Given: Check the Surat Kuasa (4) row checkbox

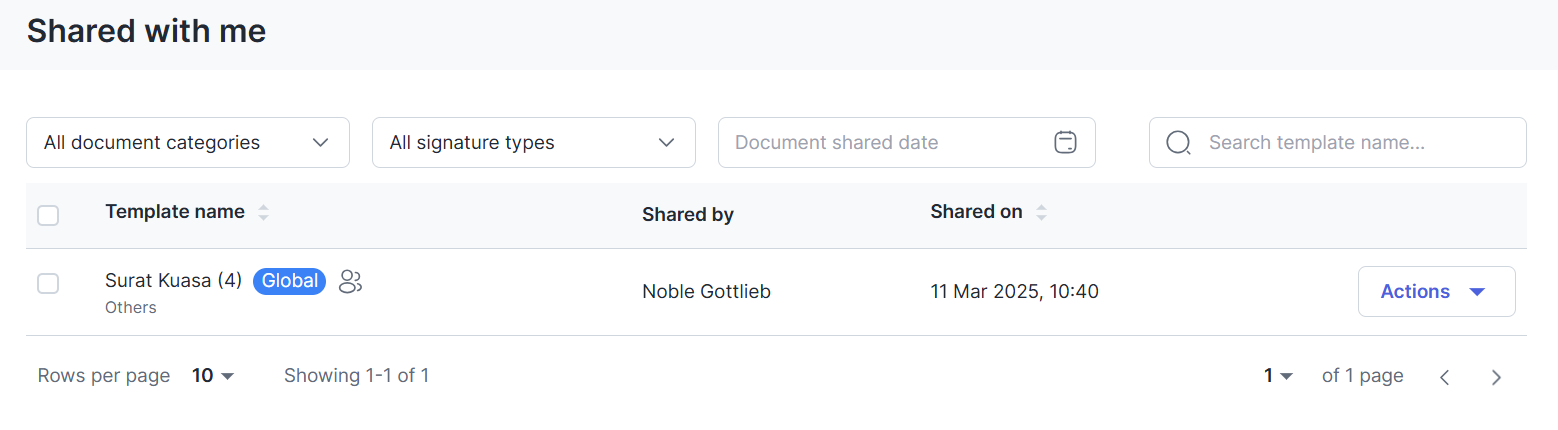Looking at the screenshot, I should 48,283.
